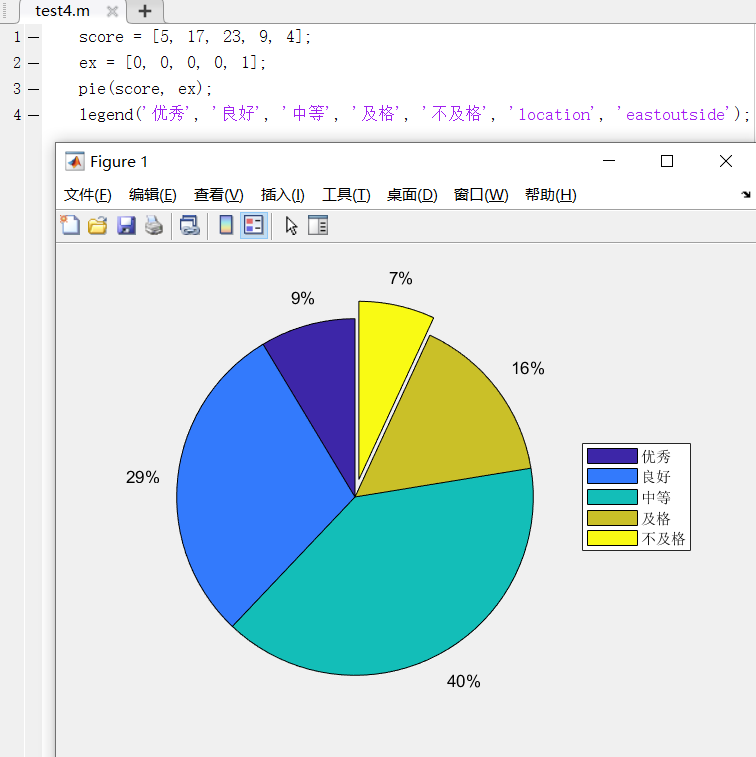
Task: Close the test4.m editor tab
Action: click(112, 11)
